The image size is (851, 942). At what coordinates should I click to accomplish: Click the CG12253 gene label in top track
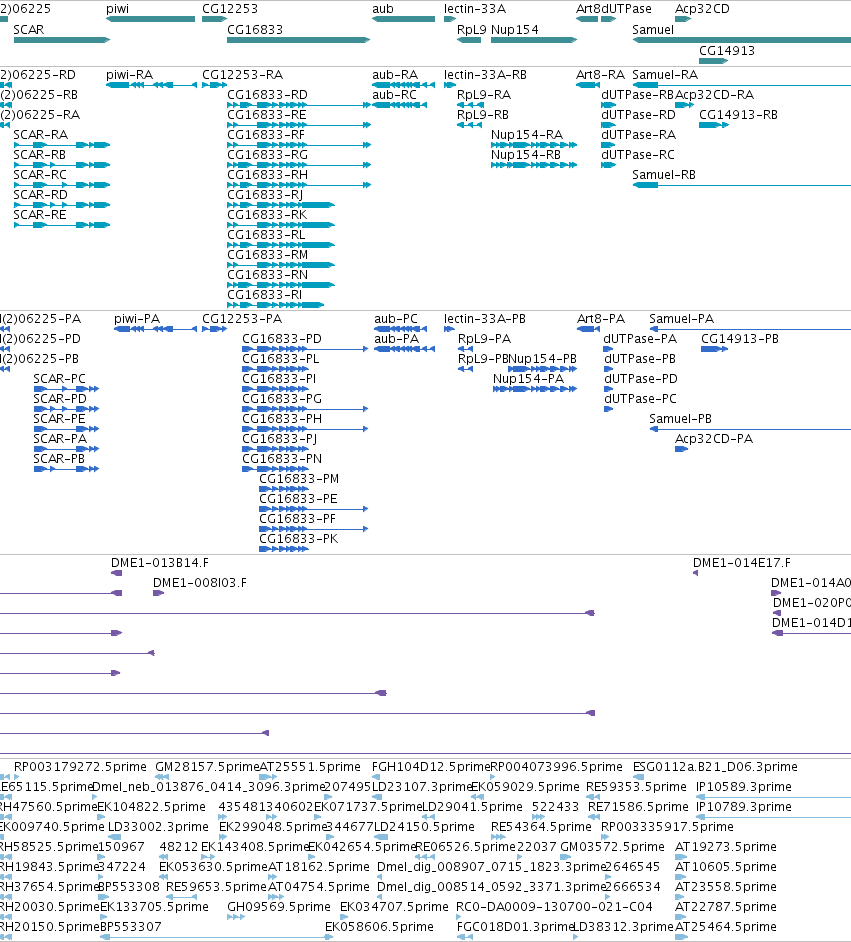pos(230,9)
